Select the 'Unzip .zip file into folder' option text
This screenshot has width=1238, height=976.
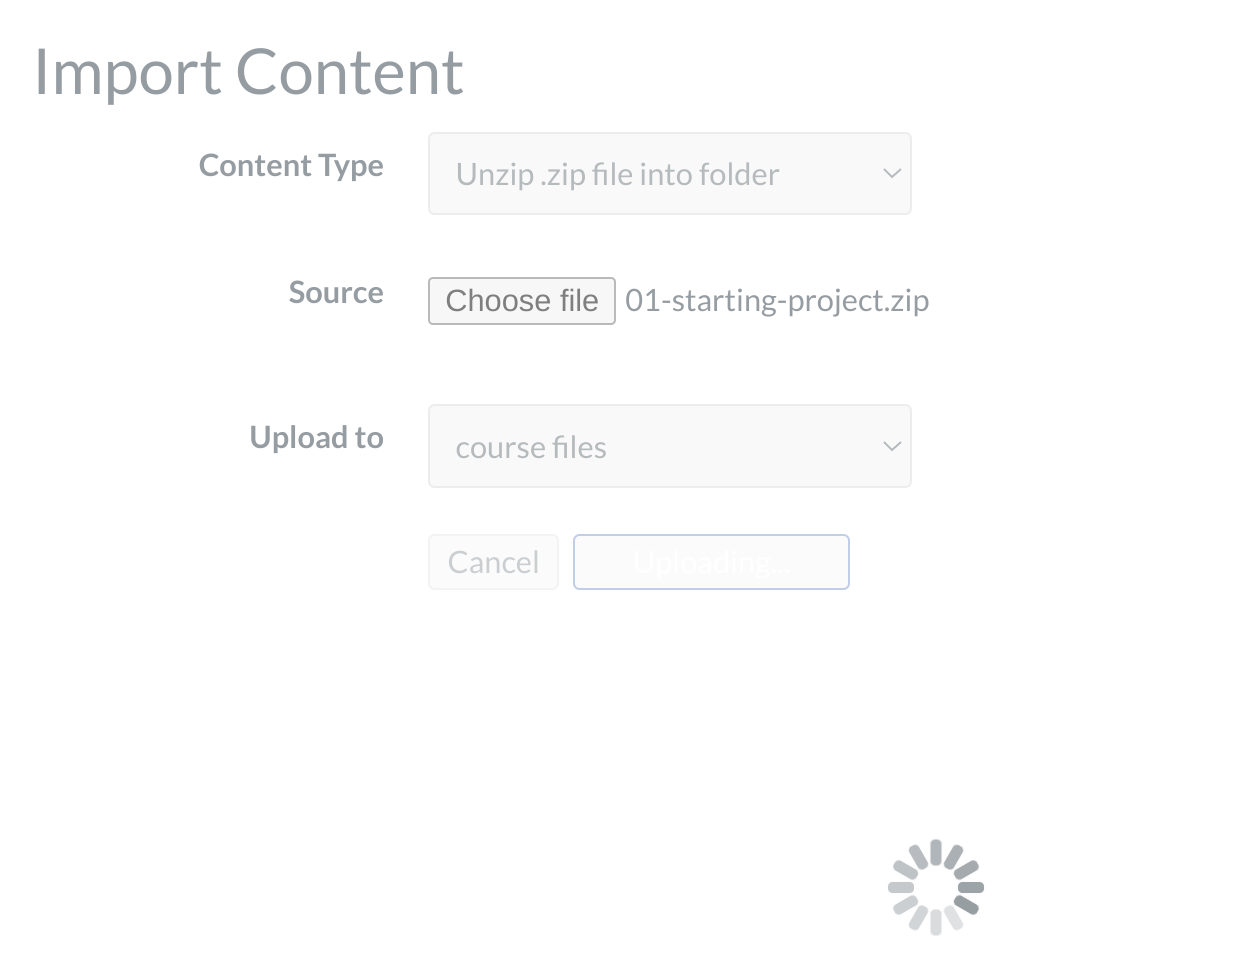click(617, 175)
